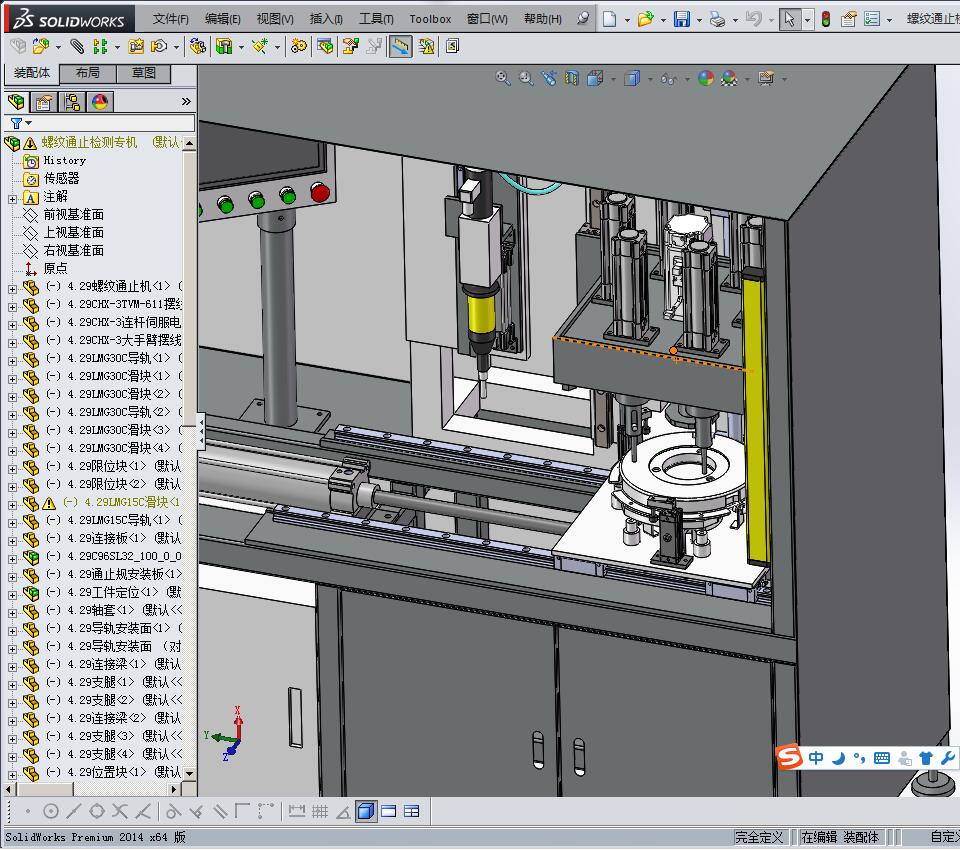Toggle the 3D shaded cube button in bottom toolbar
Screen dimensions: 960x850
365,811
